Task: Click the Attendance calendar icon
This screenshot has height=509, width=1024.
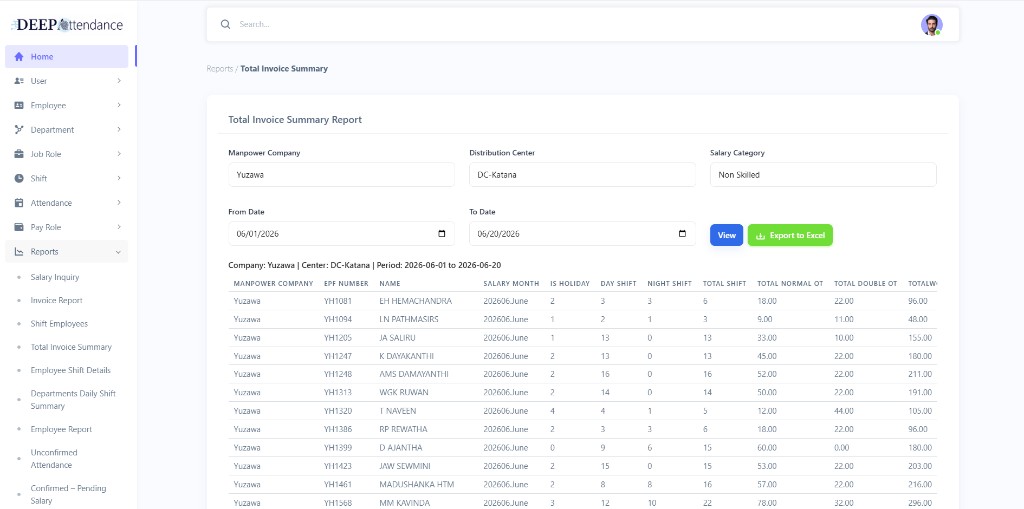Action: tap(19, 203)
